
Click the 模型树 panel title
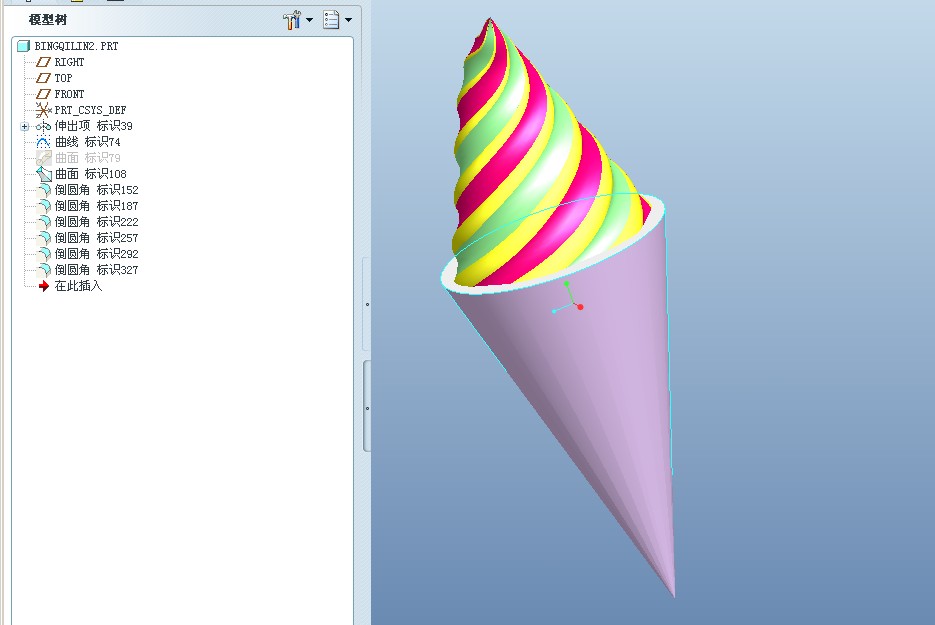coord(48,20)
